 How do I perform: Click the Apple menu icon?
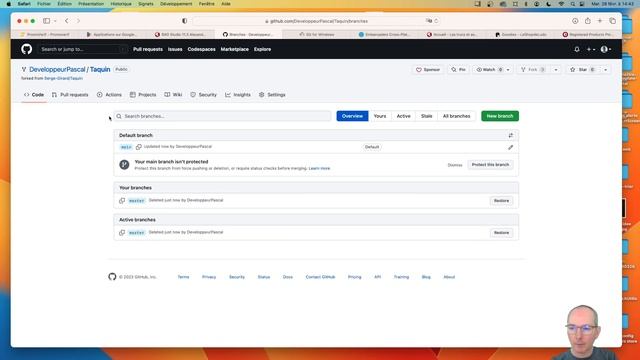coord(9,4)
